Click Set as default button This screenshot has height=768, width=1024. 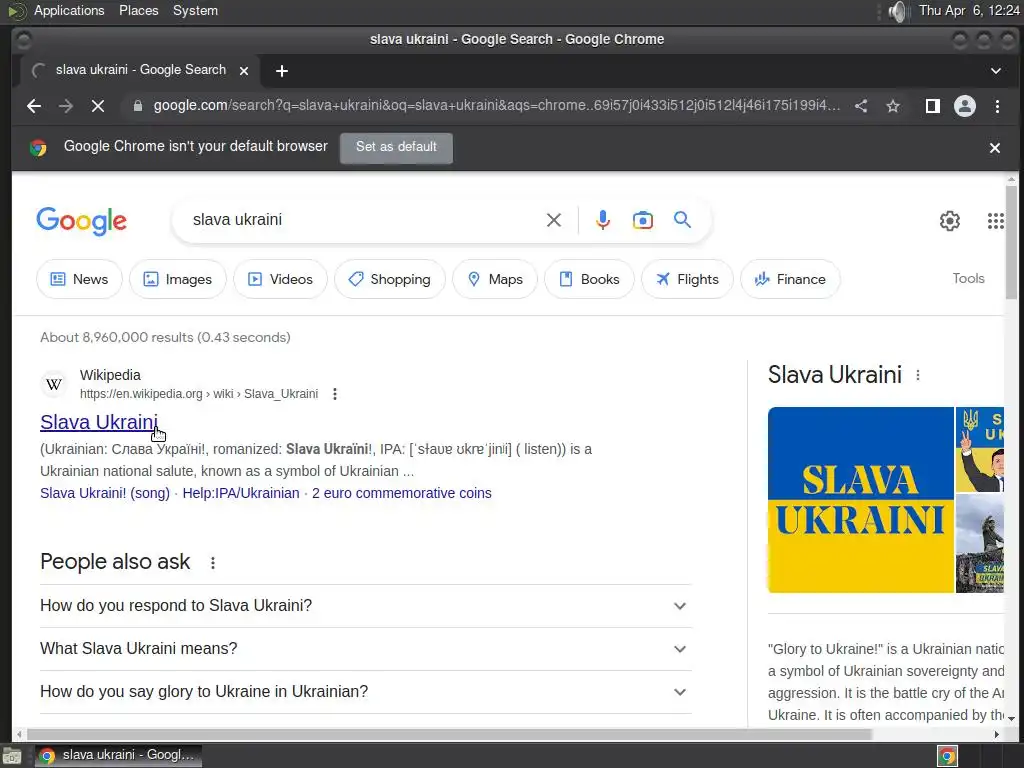click(396, 147)
